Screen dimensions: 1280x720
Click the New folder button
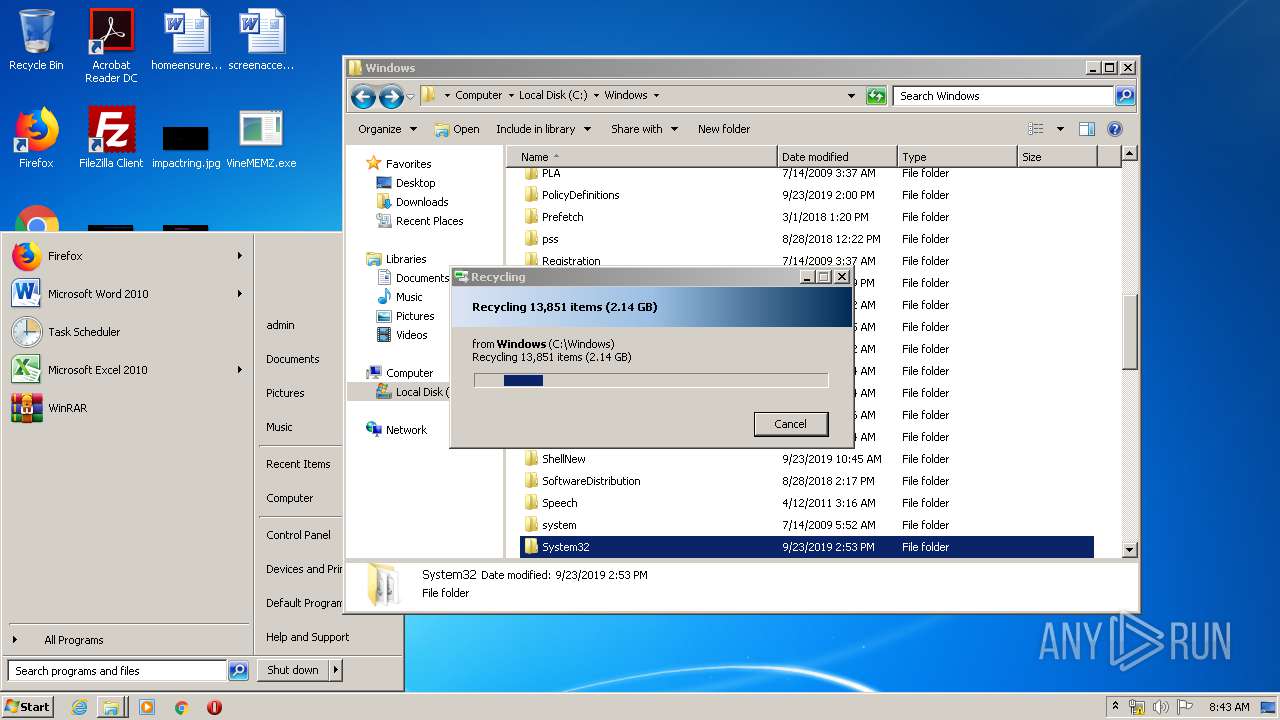click(724, 129)
